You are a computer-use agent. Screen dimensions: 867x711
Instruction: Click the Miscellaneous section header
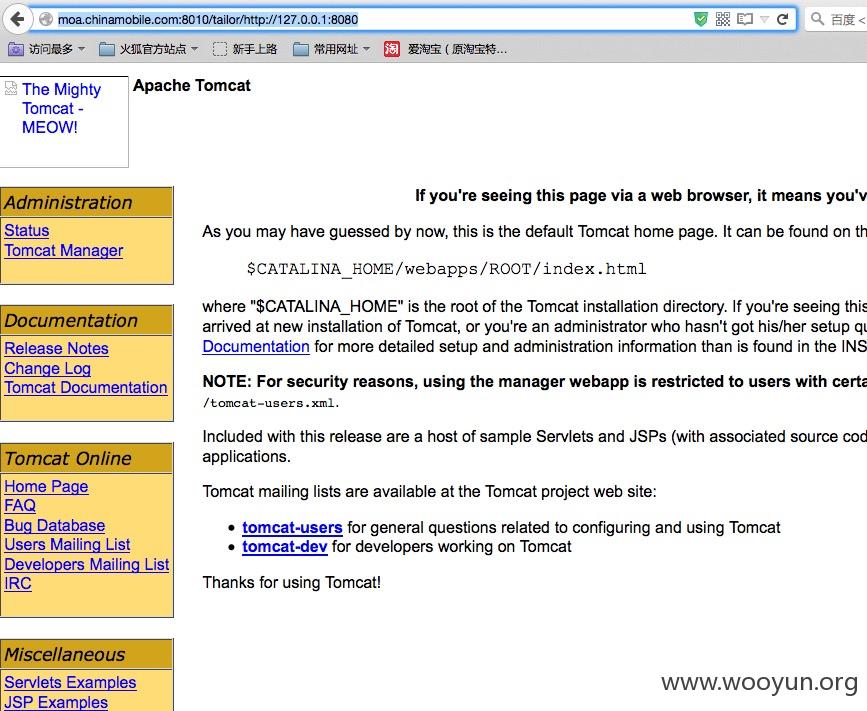[86, 655]
